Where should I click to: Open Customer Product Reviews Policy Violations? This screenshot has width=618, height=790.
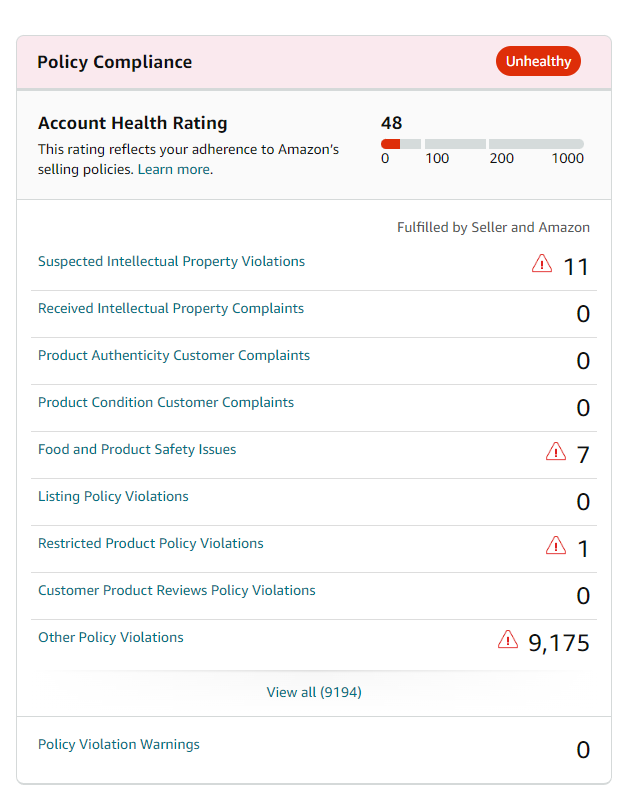pos(177,591)
